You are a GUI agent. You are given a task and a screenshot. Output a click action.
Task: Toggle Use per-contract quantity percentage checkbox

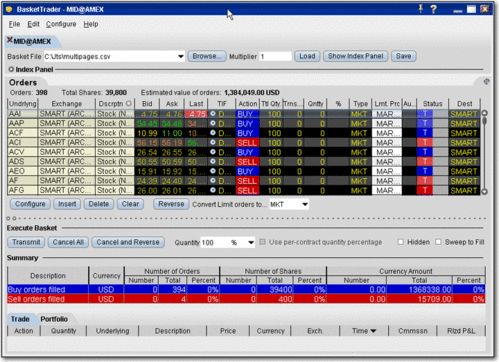coord(262,242)
